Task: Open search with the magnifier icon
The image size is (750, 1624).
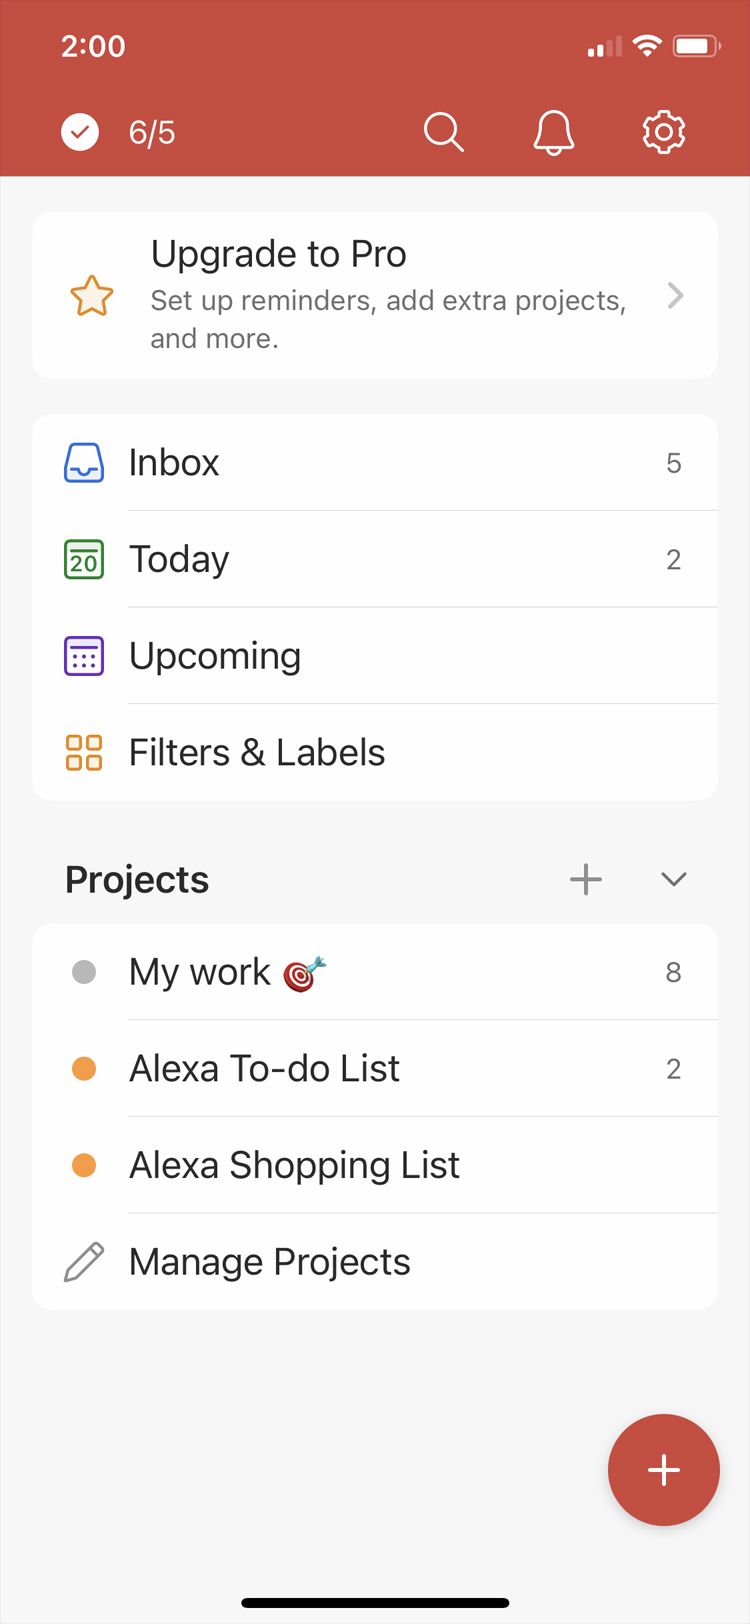Action: click(x=443, y=132)
